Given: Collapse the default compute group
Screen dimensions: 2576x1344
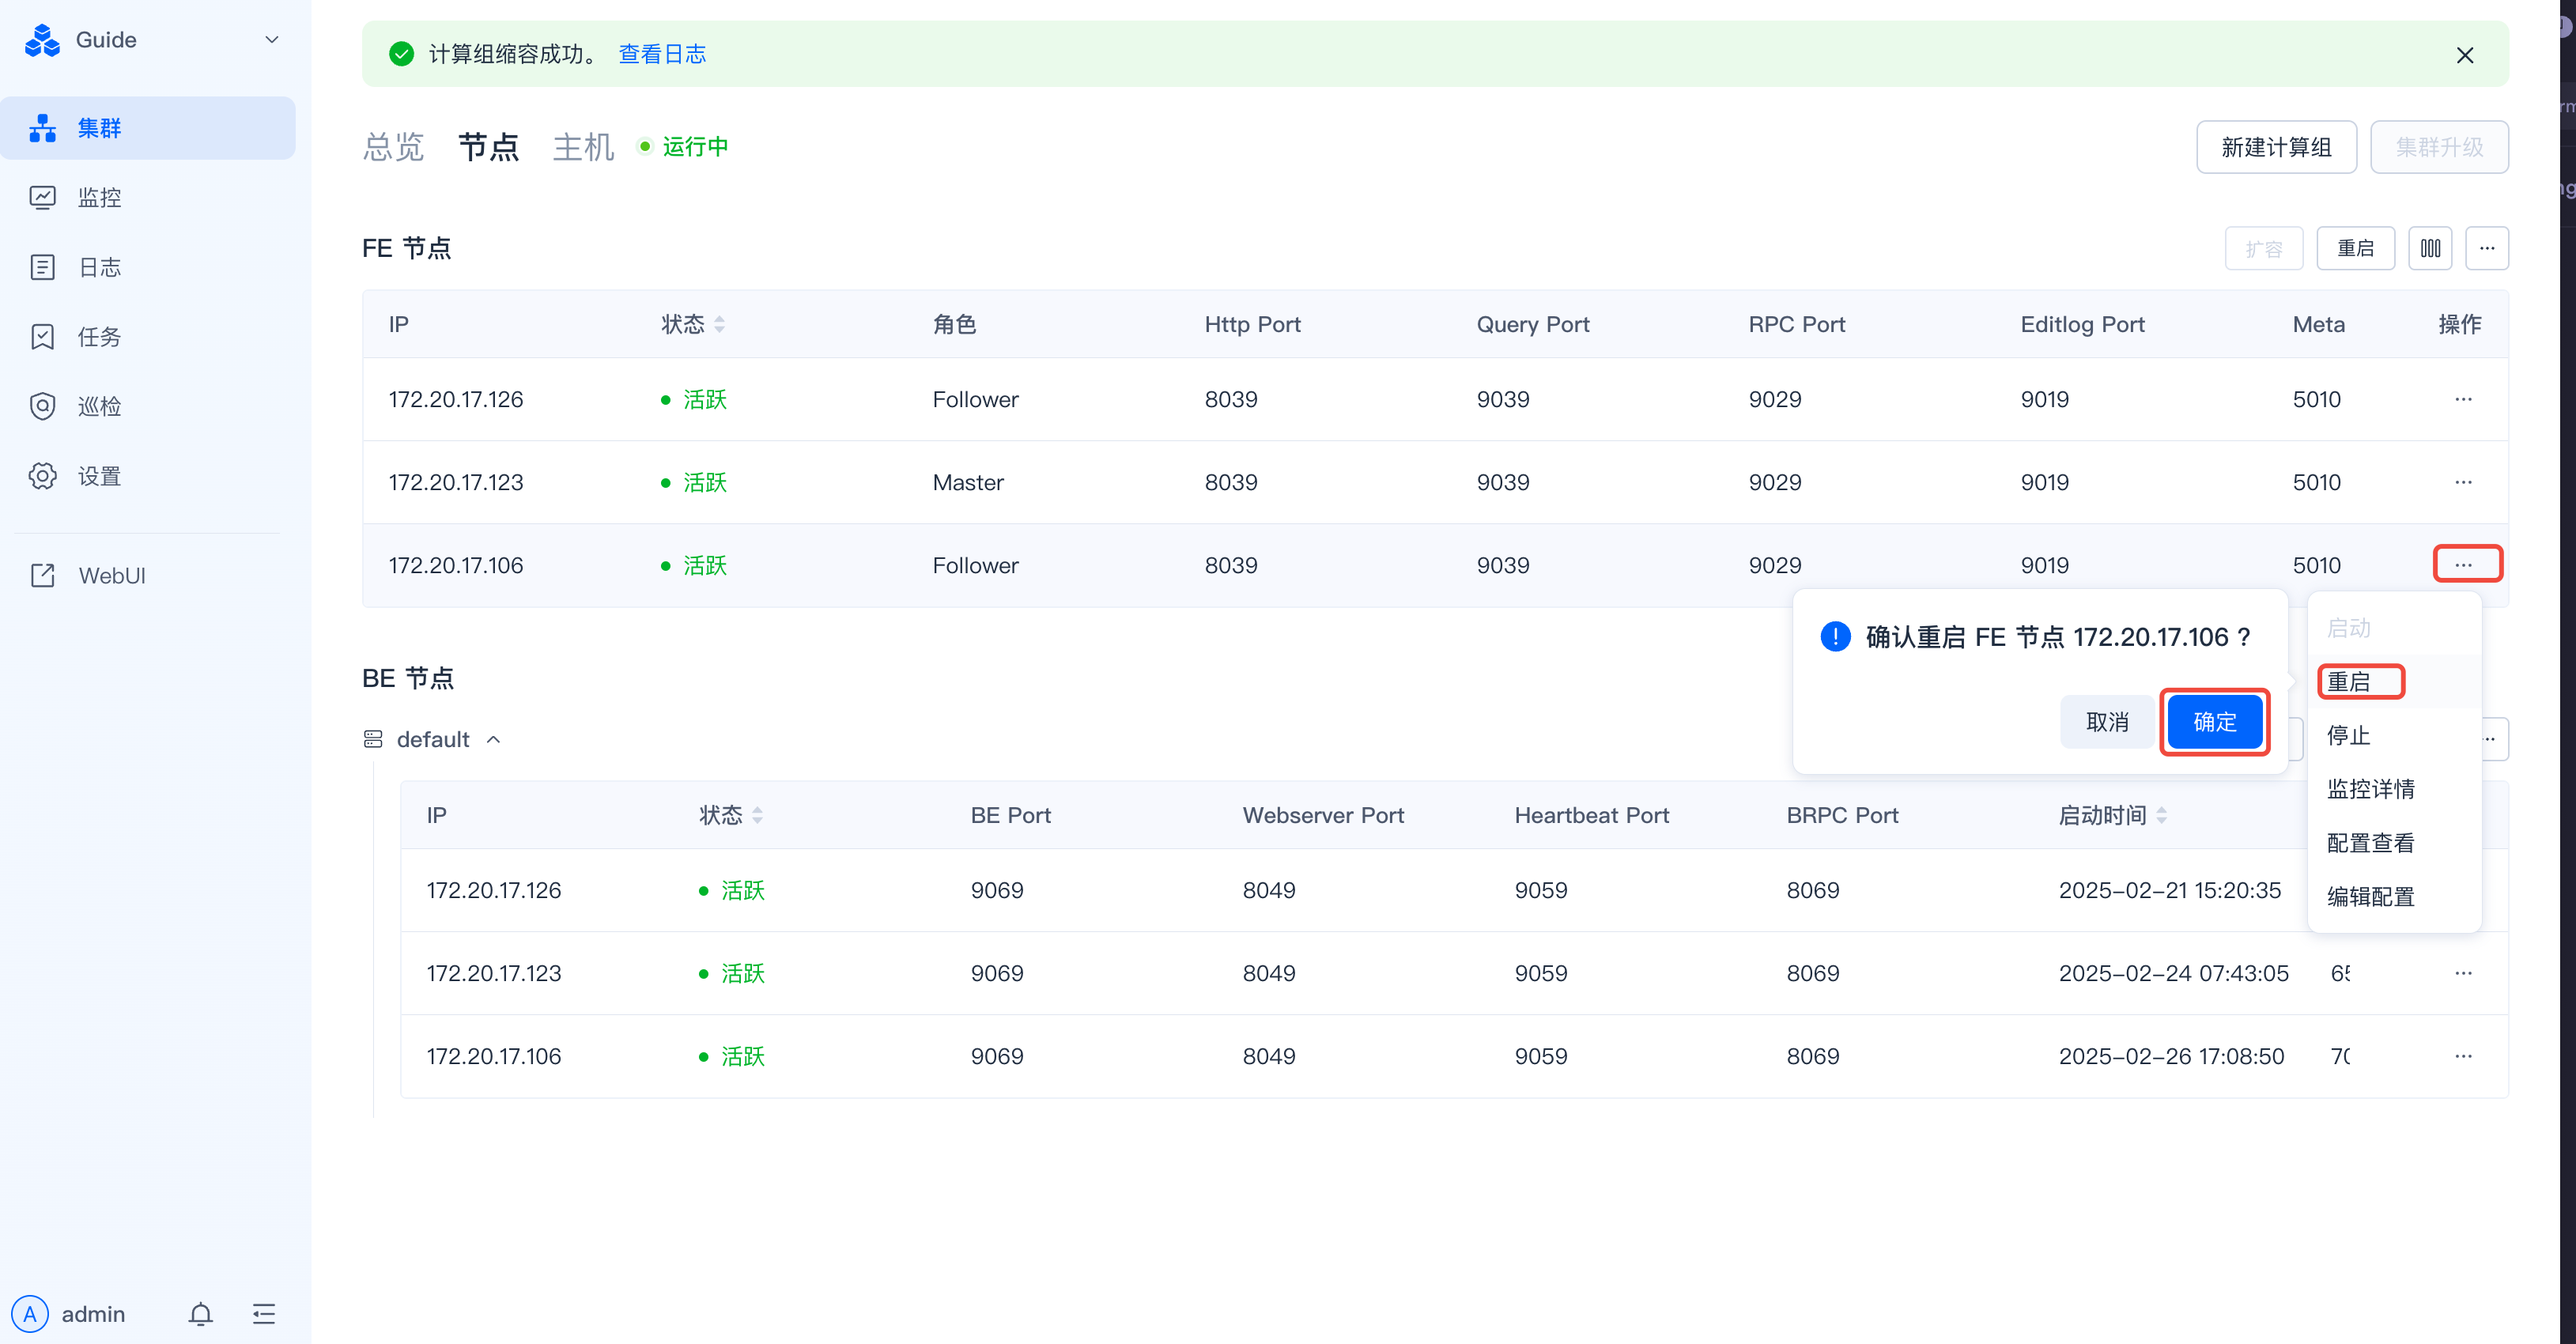Looking at the screenshot, I should [493, 740].
